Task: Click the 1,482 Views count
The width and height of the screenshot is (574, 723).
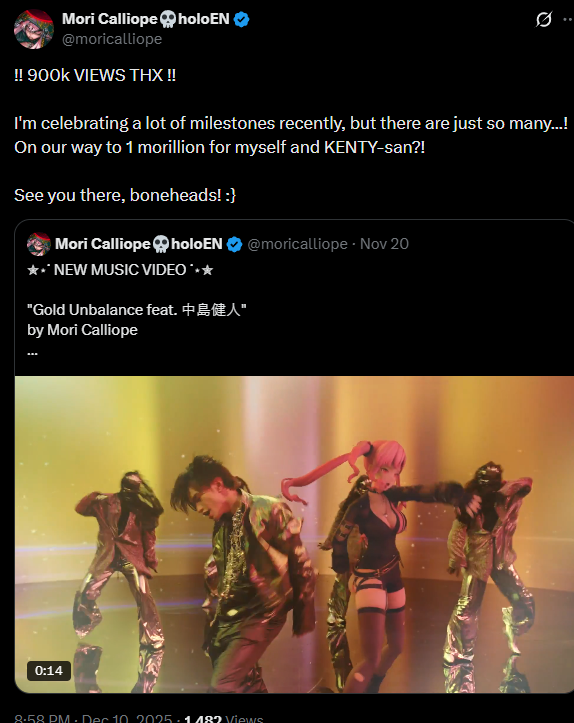Action: [x=224, y=718]
